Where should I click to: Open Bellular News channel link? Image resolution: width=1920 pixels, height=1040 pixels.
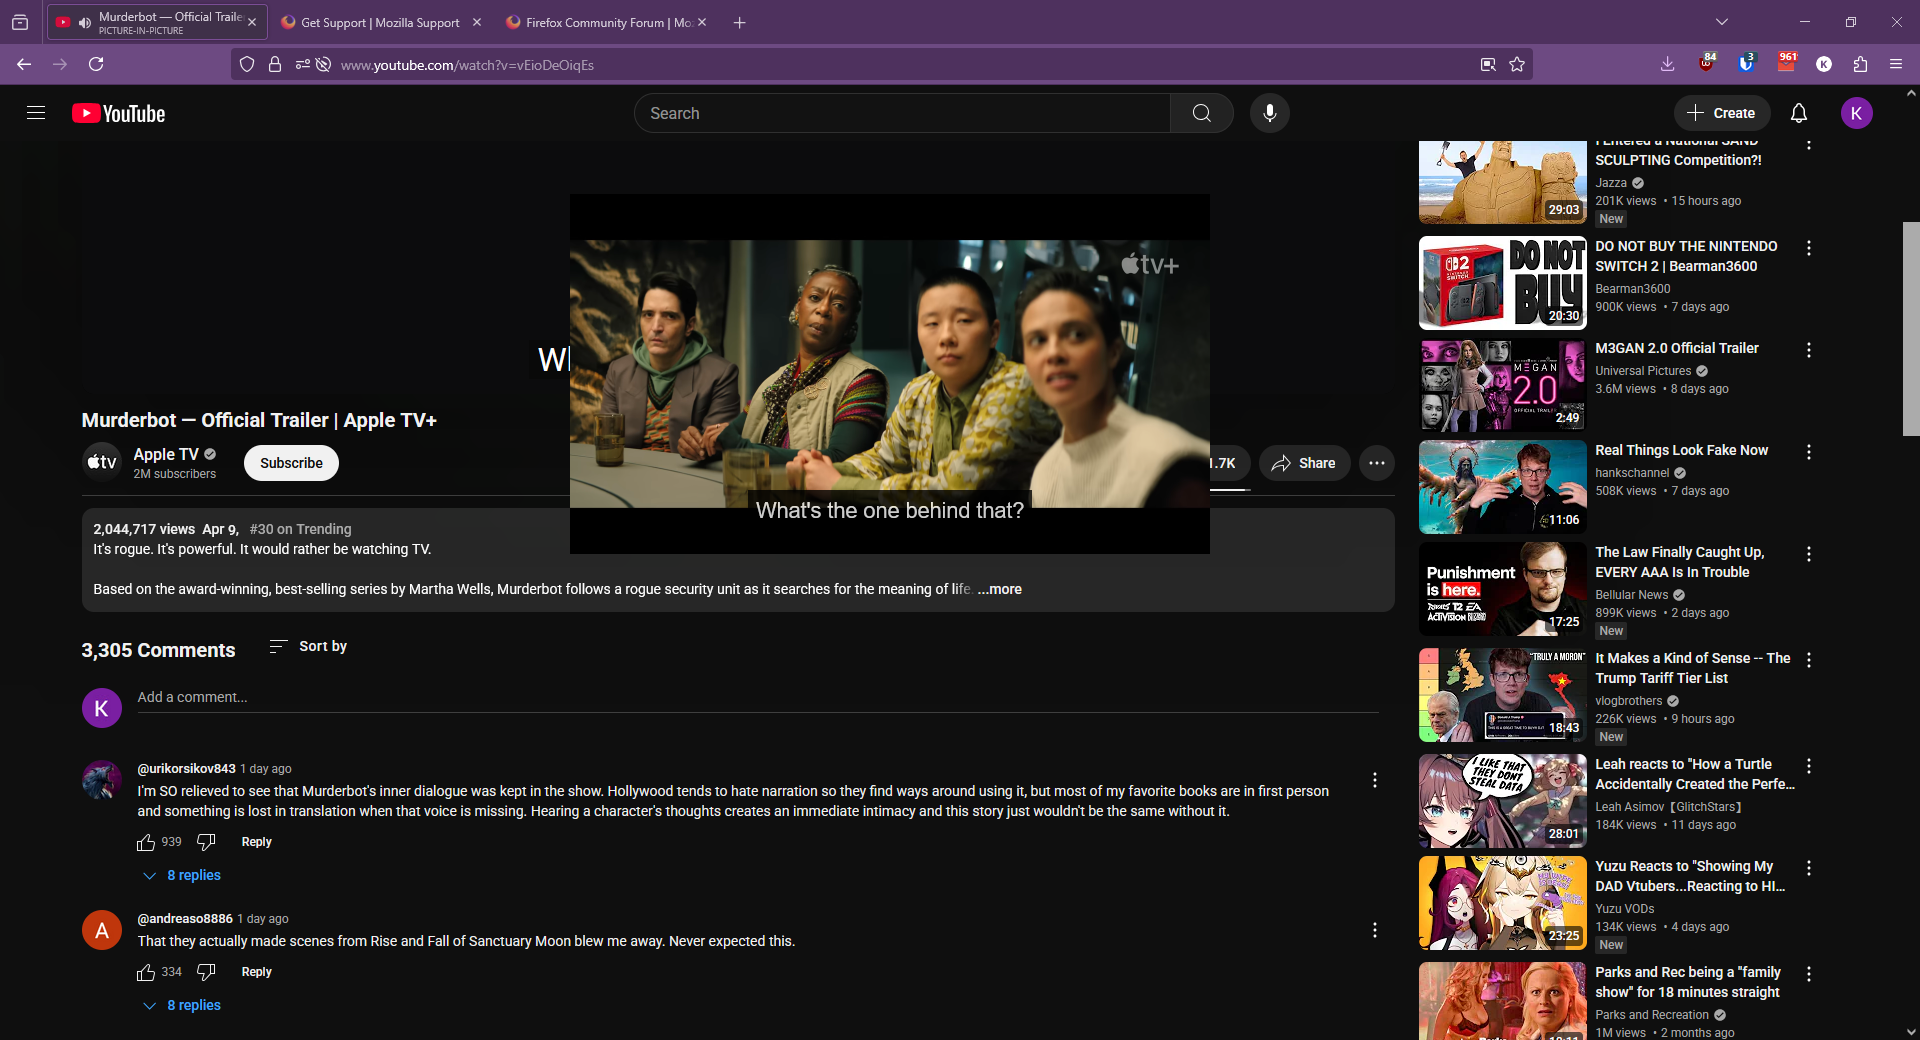(x=1632, y=595)
